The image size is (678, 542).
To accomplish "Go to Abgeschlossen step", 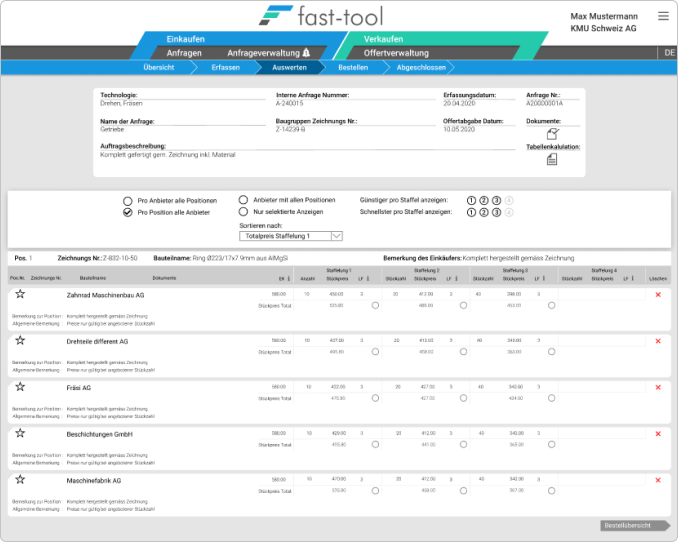I will coord(421,67).
